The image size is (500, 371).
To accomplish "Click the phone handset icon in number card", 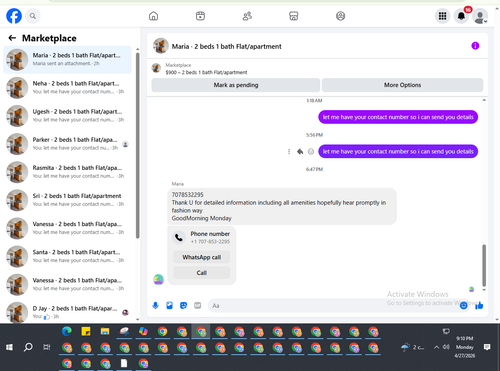I will pos(179,238).
